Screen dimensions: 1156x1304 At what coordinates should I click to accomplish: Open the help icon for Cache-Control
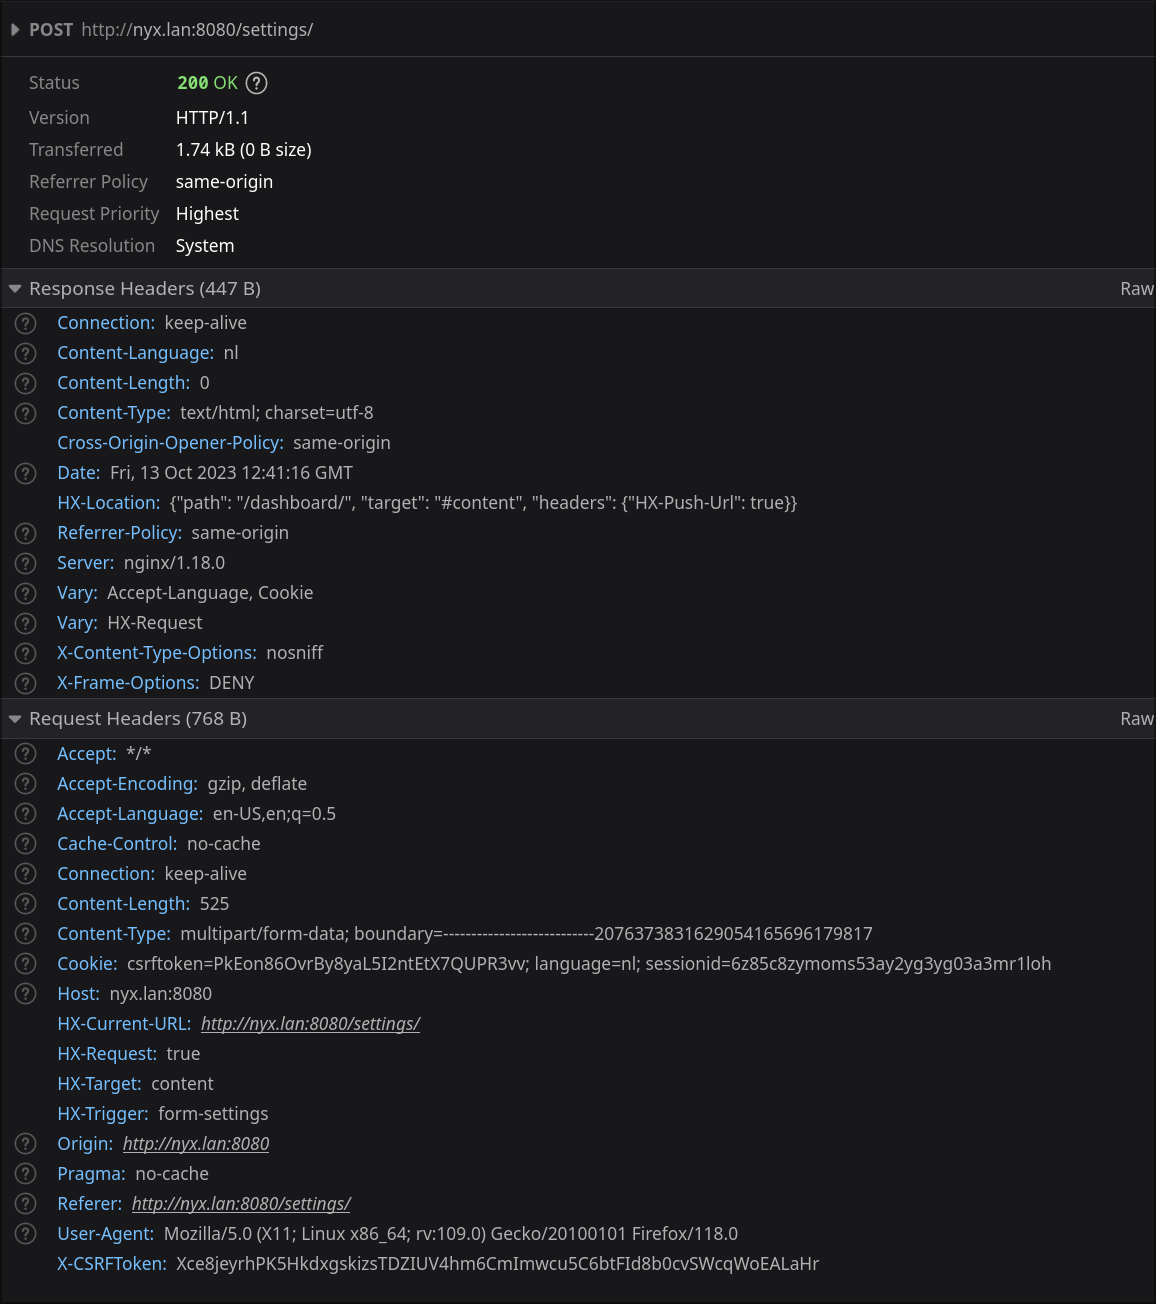25,843
